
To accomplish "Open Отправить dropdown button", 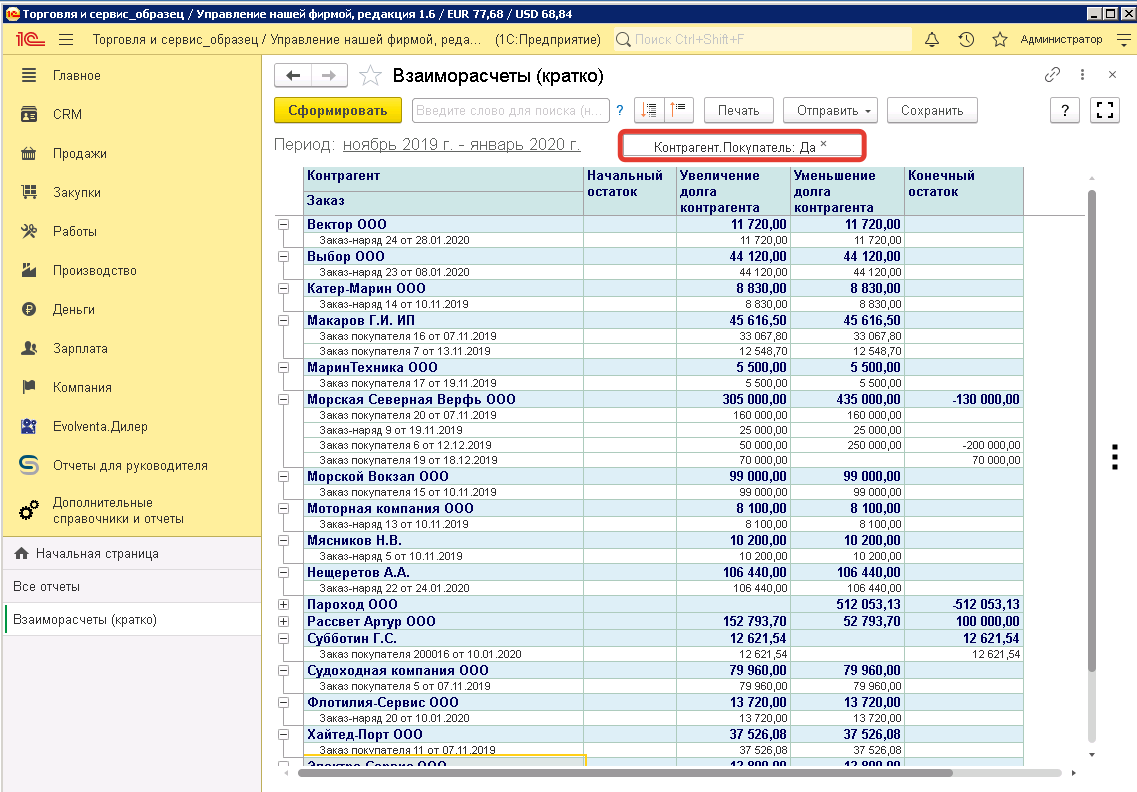I will click(831, 110).
